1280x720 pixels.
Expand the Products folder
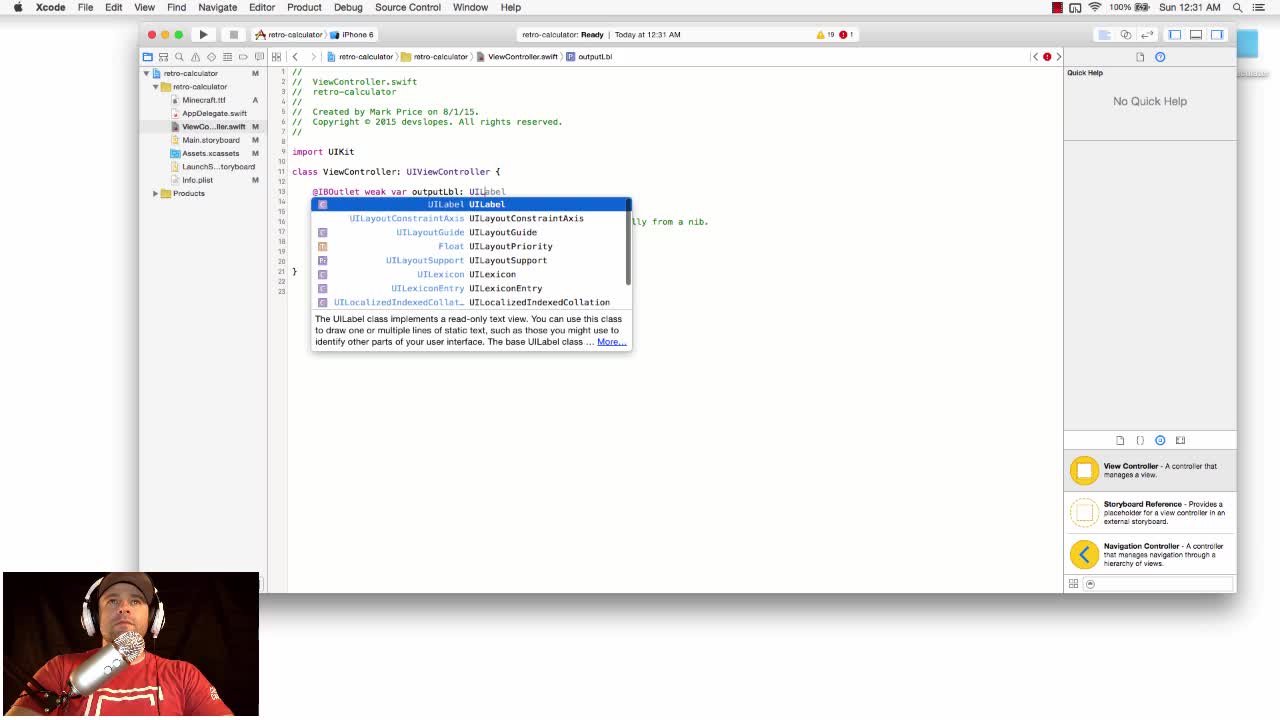pos(155,193)
